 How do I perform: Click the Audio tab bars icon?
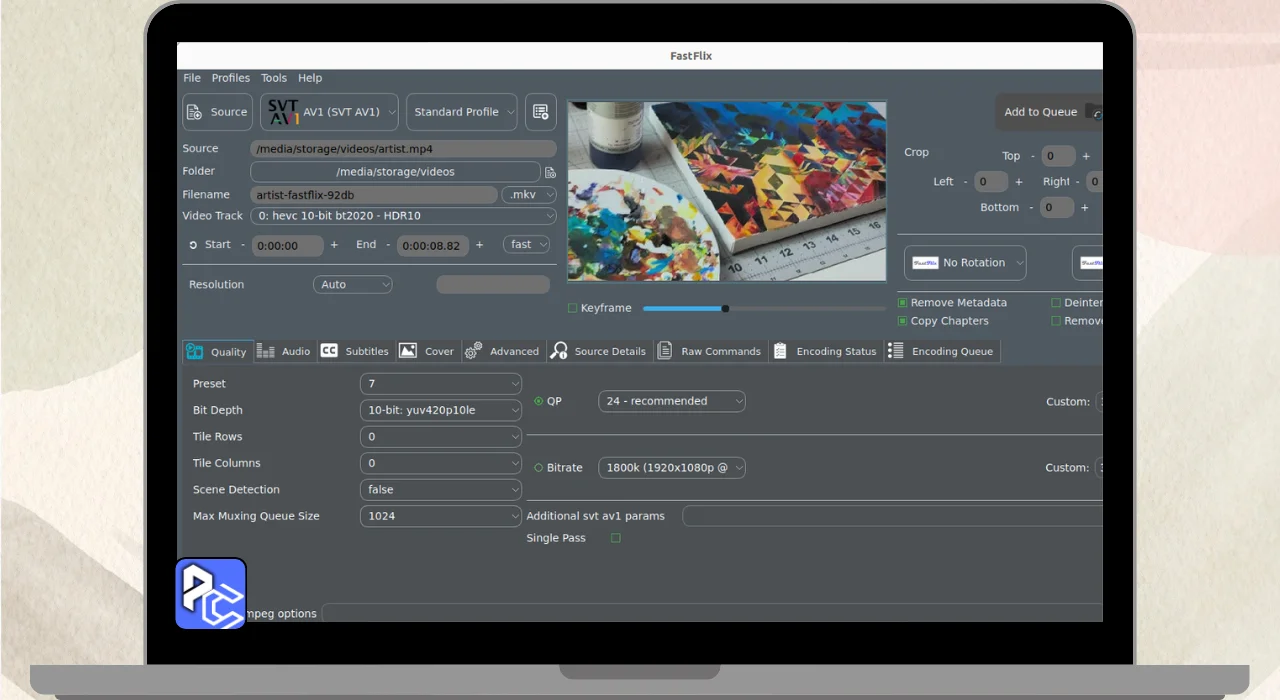pyautogui.click(x=266, y=351)
